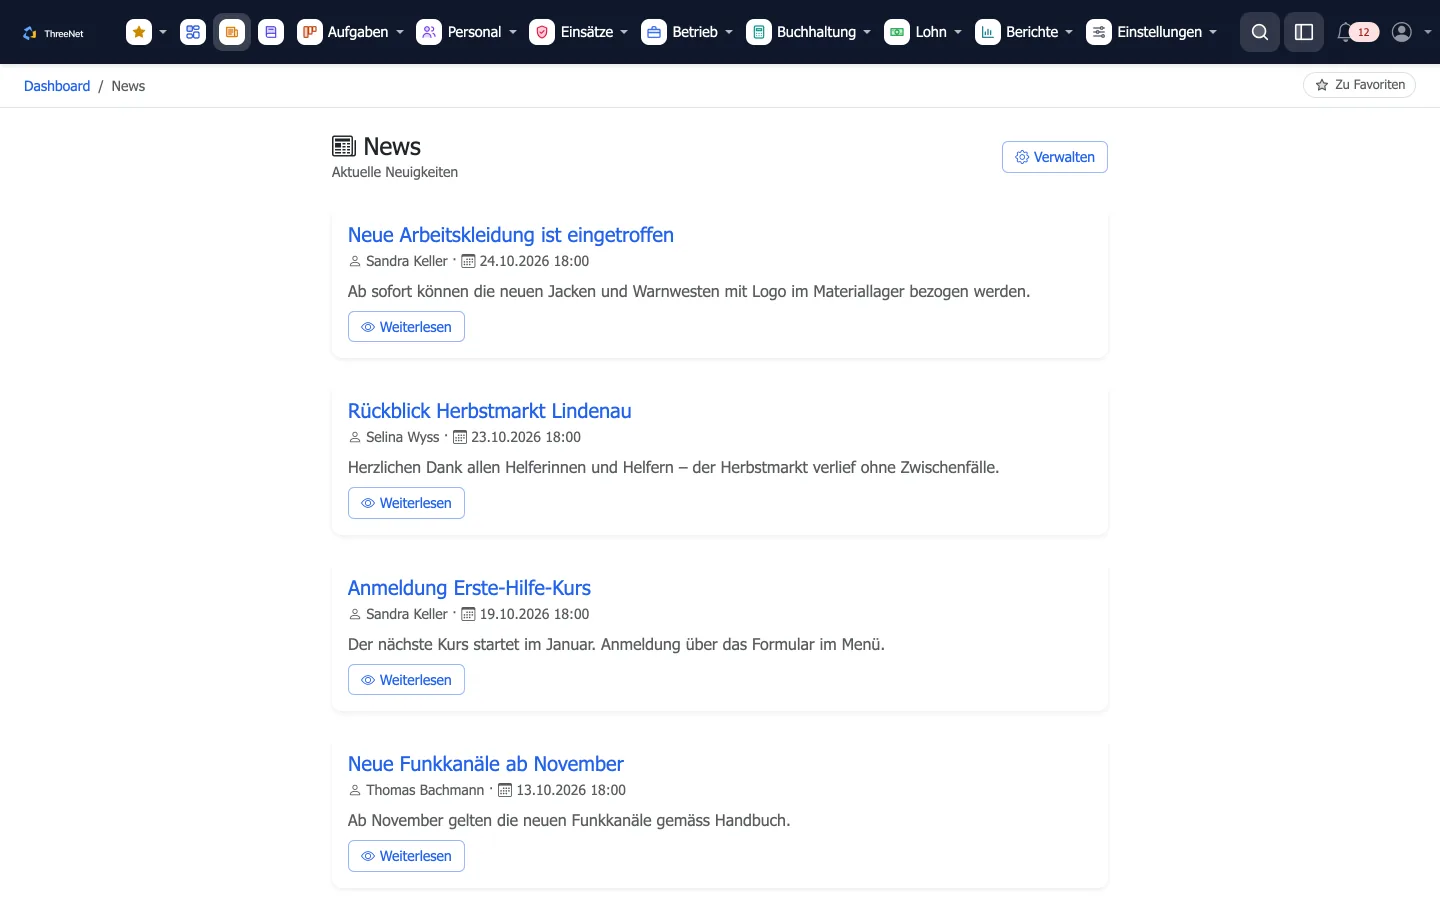Image resolution: width=1440 pixels, height=900 pixels.
Task: Expand the favorites star dropdown arrow
Action: click(x=163, y=32)
